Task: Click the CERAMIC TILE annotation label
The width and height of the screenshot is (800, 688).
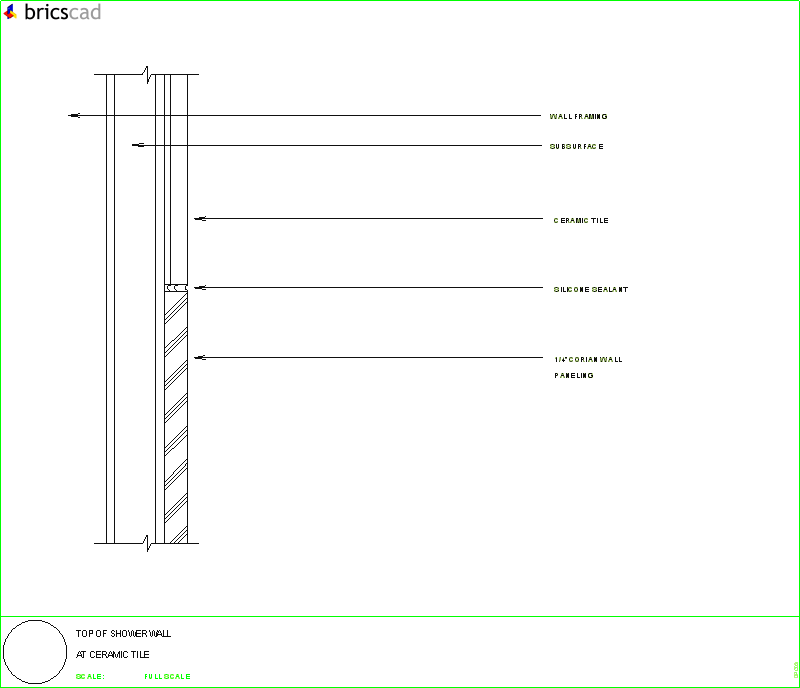Action: coord(581,220)
